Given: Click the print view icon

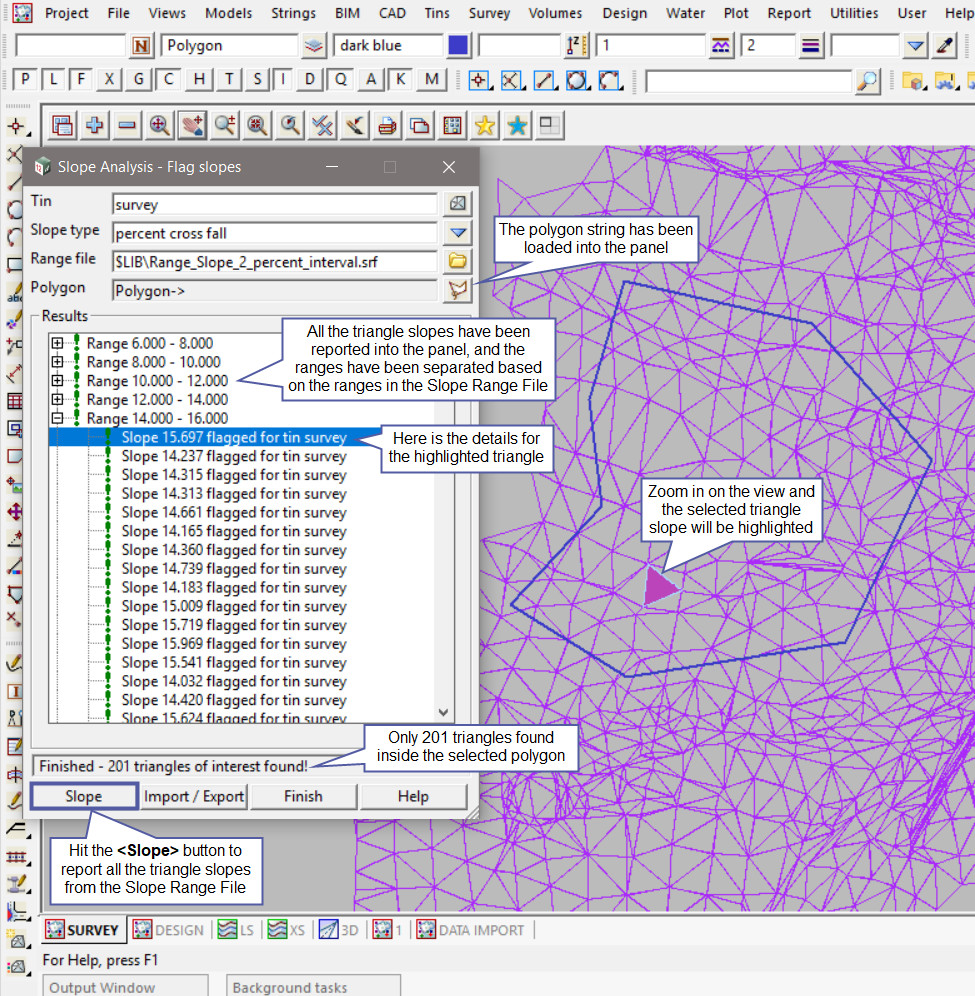Looking at the screenshot, I should coord(387,125).
